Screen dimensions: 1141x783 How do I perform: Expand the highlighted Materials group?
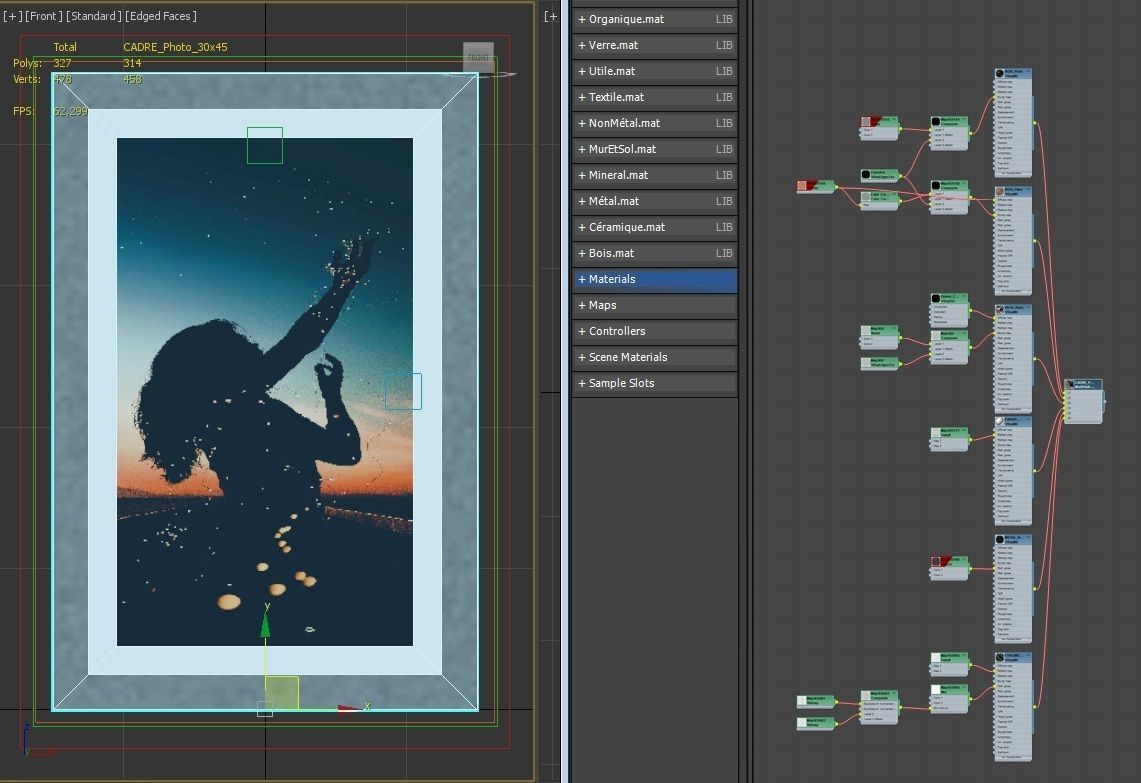click(654, 279)
